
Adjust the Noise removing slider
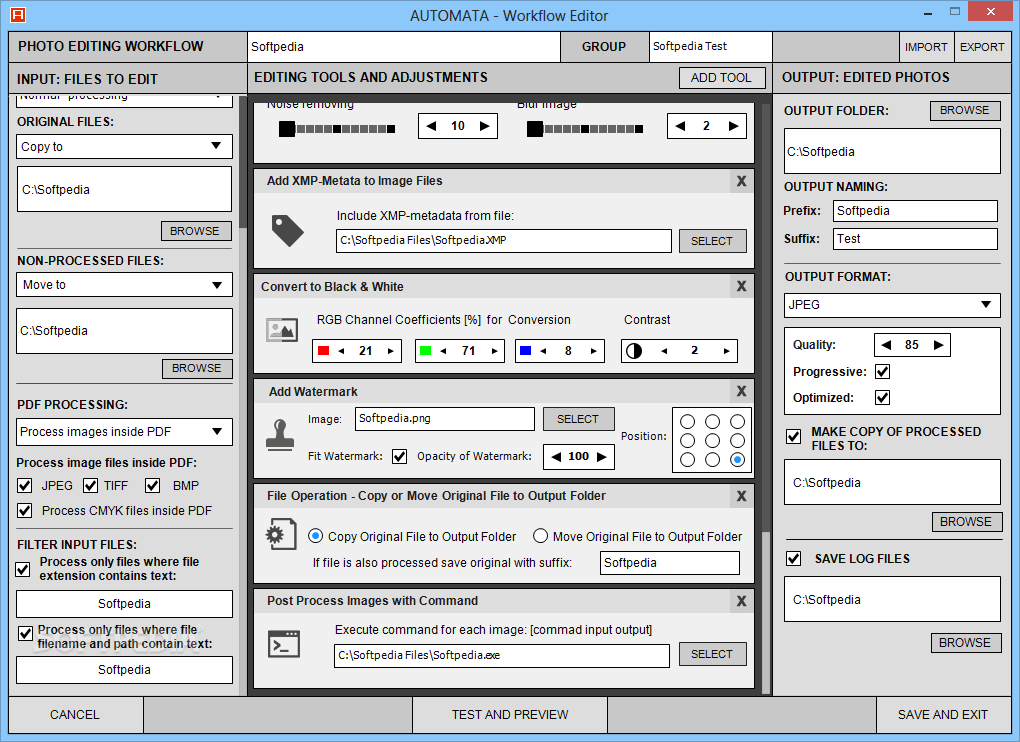(336, 129)
